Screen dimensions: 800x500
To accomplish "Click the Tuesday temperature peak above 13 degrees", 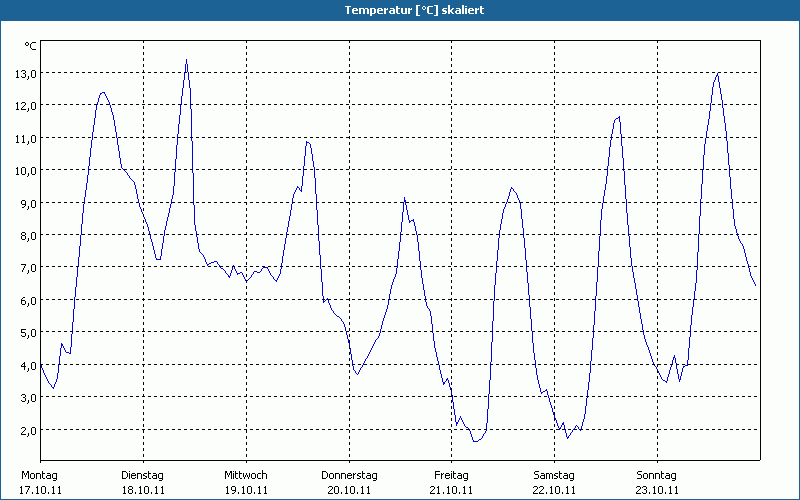I will point(186,60).
